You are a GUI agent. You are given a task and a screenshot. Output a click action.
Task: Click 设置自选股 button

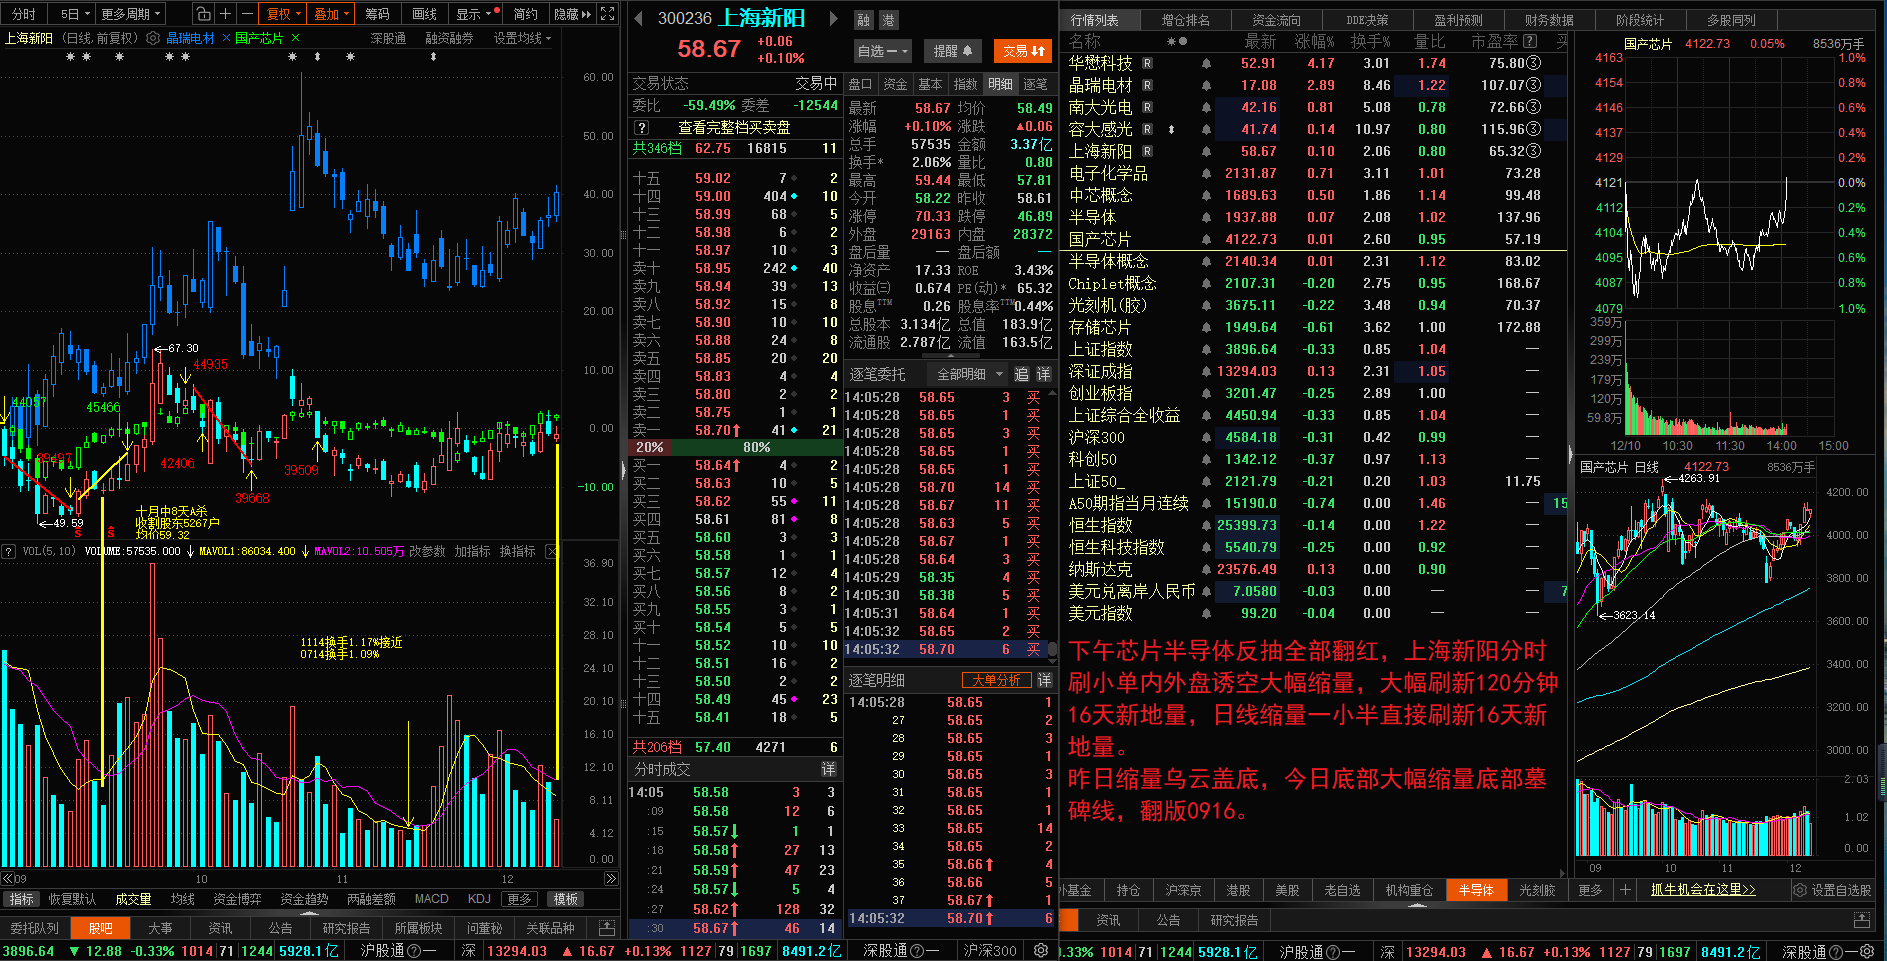coord(1833,889)
